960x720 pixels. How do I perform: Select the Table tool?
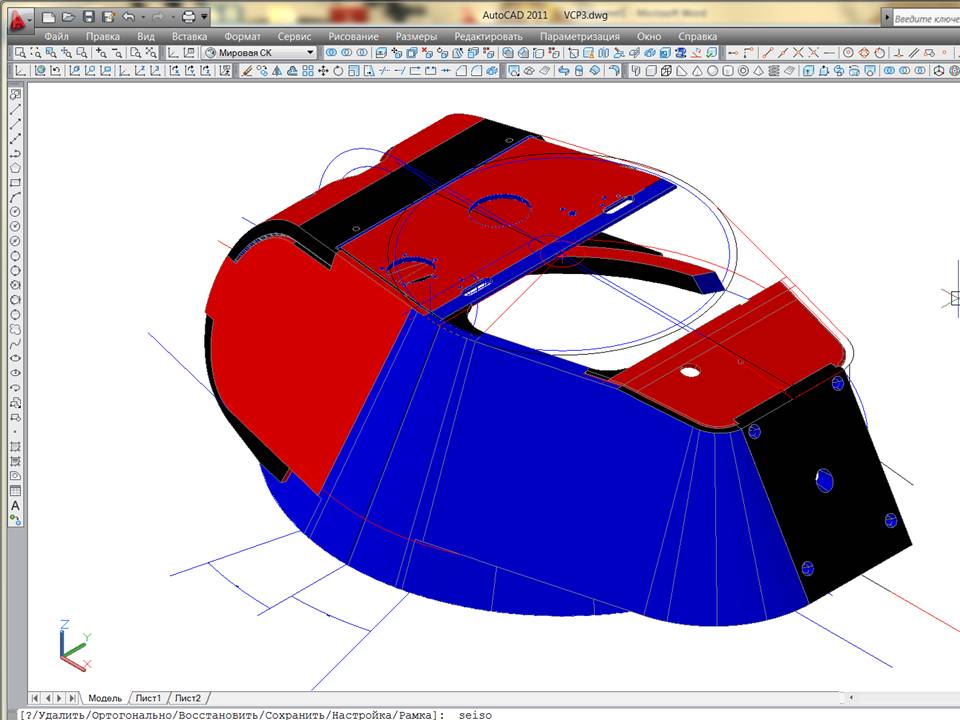point(15,491)
